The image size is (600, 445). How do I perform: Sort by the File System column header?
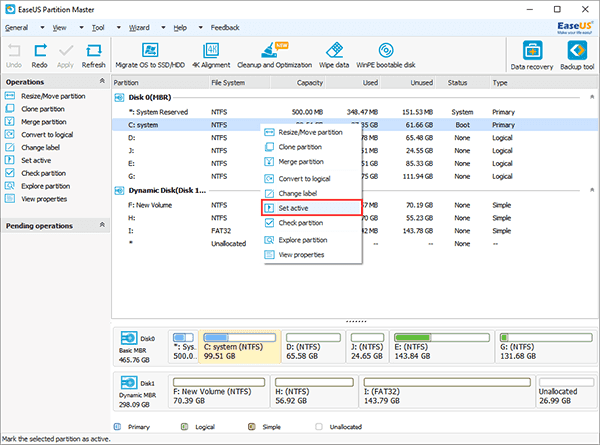click(240, 83)
